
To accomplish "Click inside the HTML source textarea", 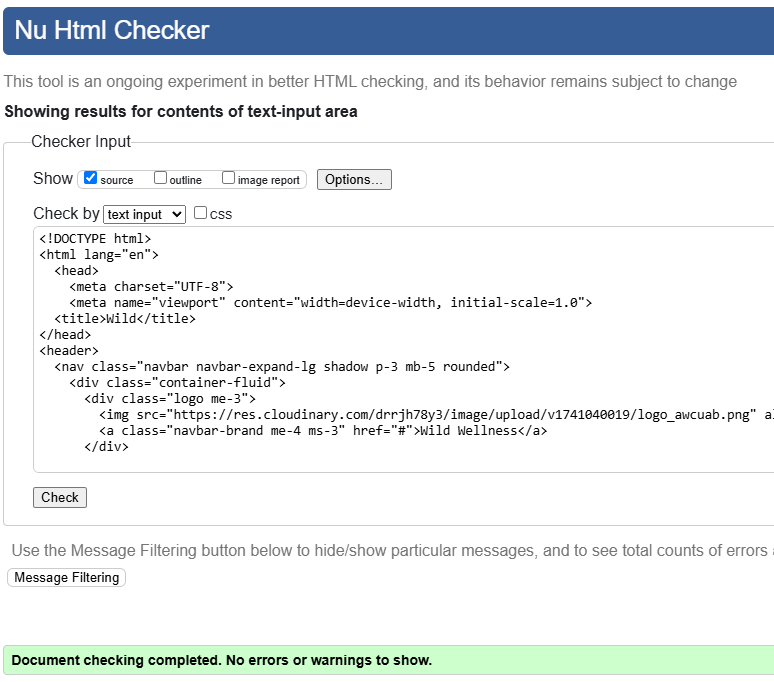I will (403, 349).
